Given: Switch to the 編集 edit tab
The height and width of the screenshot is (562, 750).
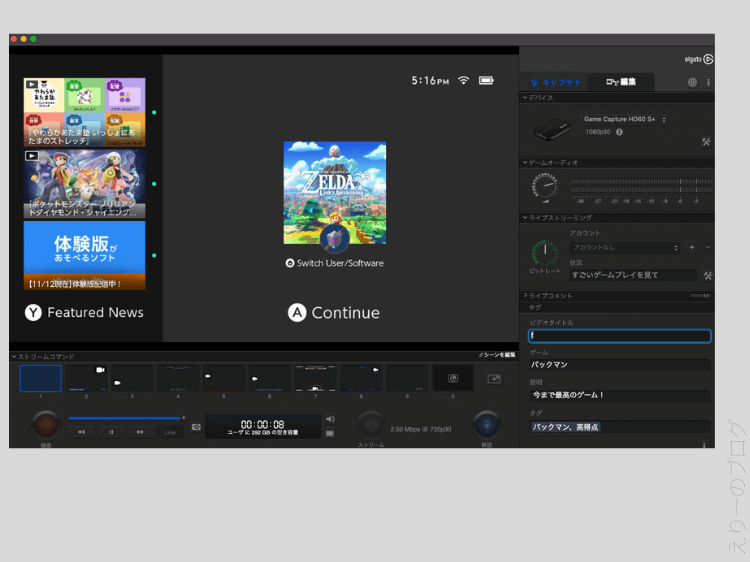Looking at the screenshot, I should 621,82.
